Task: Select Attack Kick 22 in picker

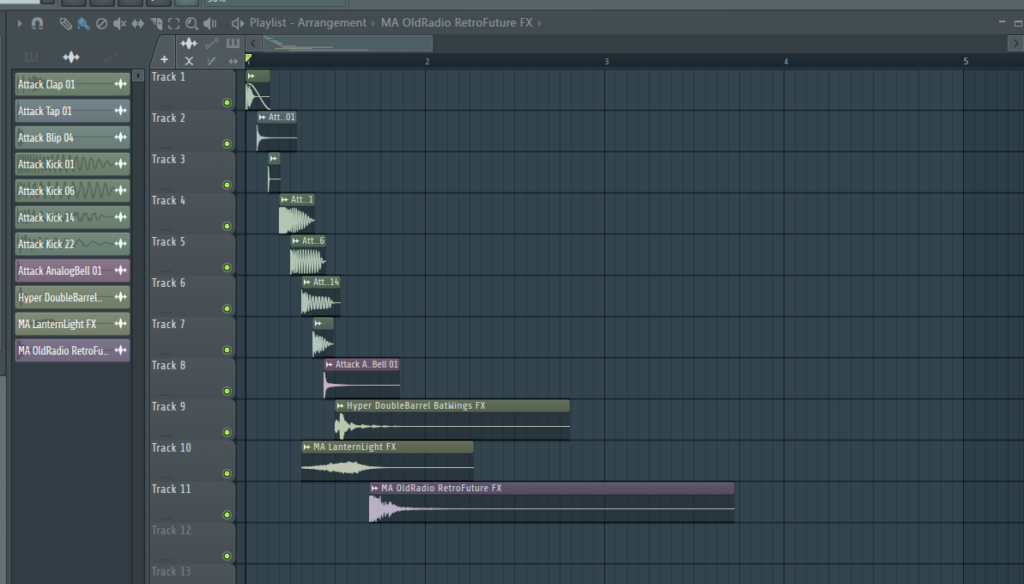Action: [x=72, y=244]
